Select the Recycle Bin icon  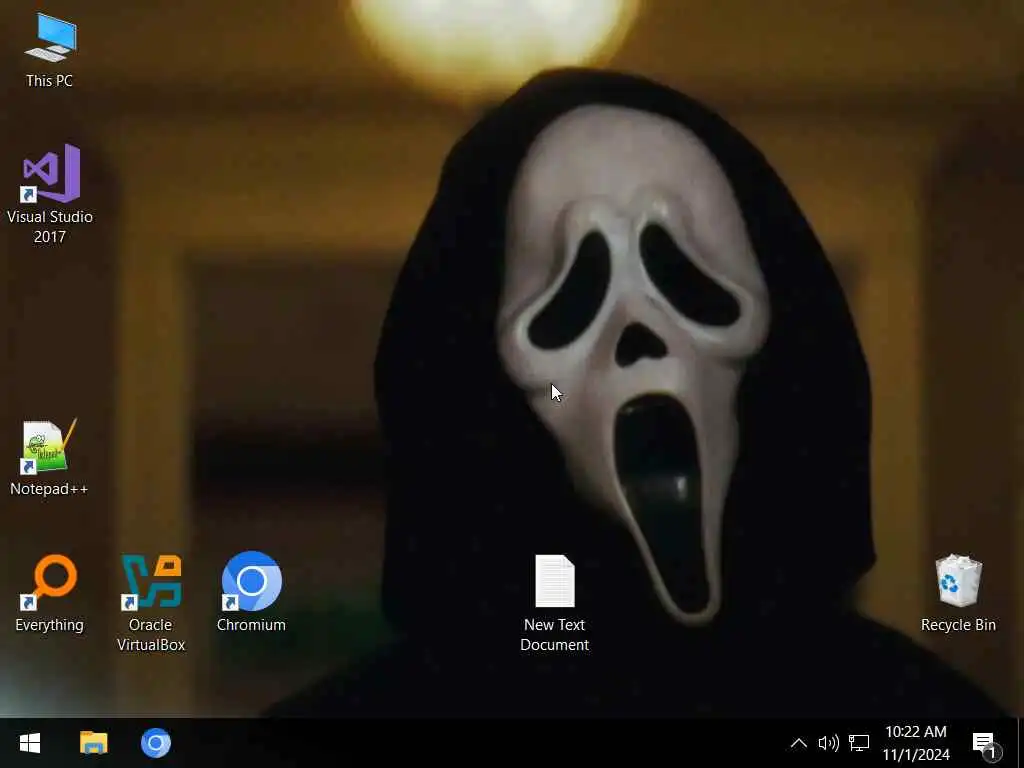[958, 593]
